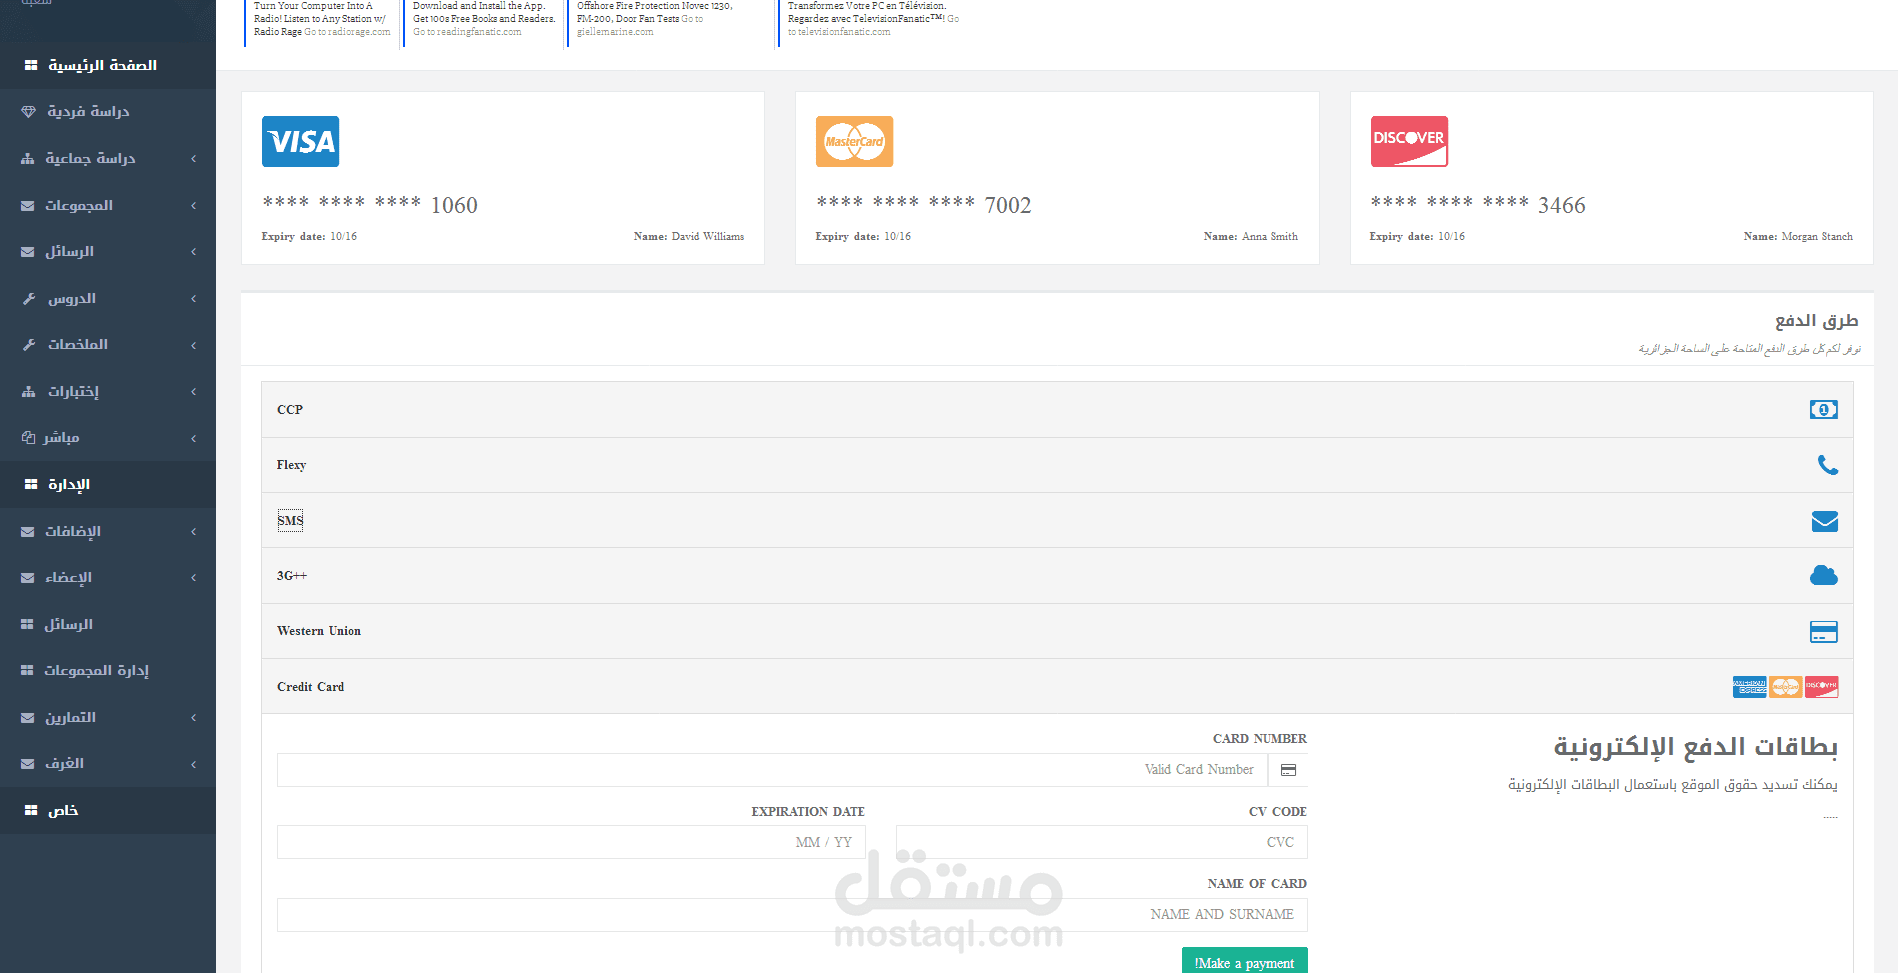This screenshot has height=973, width=1898.
Task: Click the radiorage.com ad link
Action: coord(347,32)
